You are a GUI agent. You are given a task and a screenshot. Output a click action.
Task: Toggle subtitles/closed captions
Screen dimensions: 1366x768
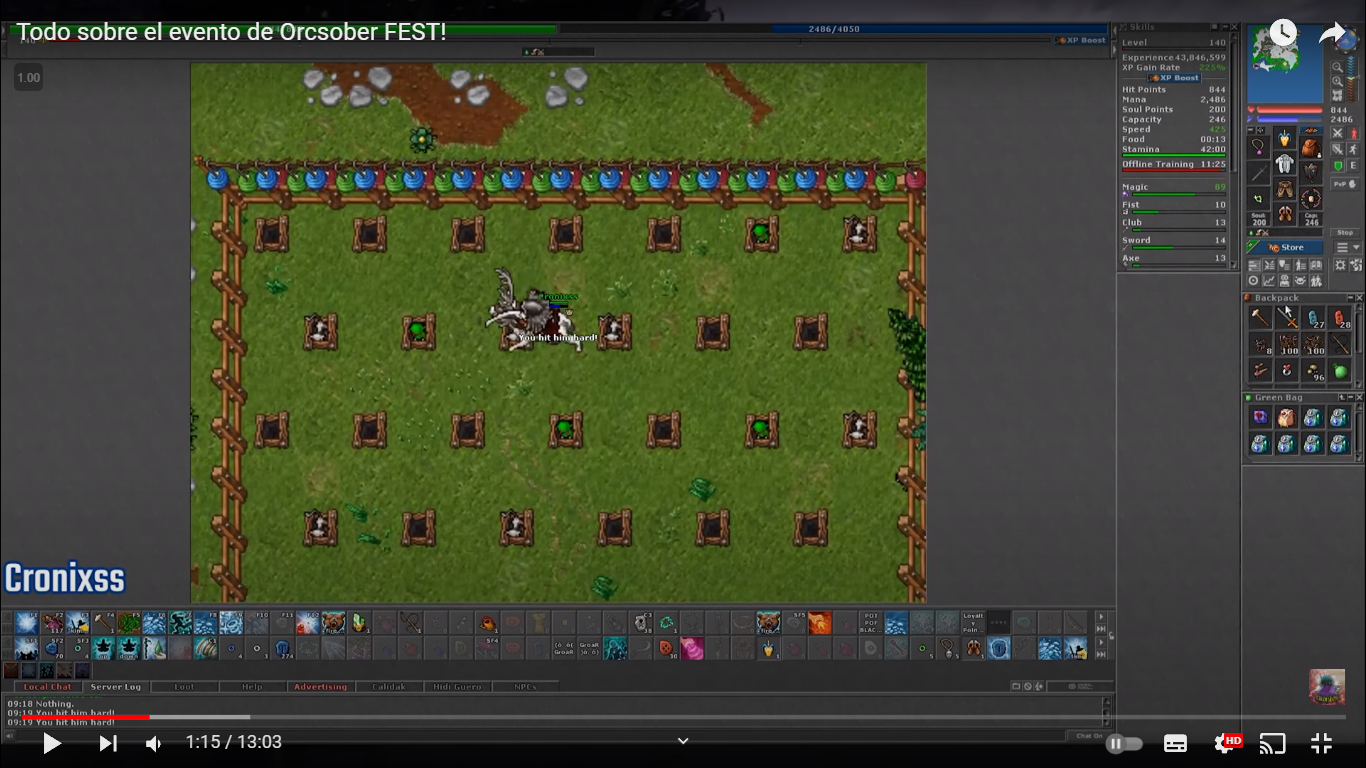click(1176, 743)
